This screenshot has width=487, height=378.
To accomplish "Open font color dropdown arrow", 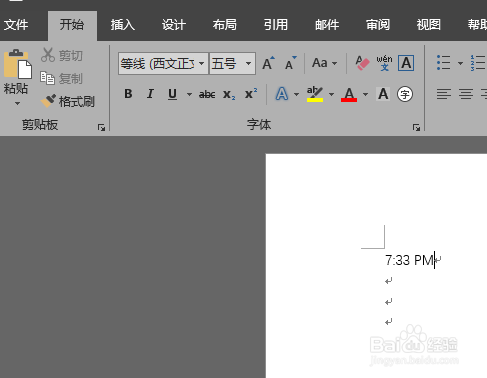I will [x=365, y=94].
